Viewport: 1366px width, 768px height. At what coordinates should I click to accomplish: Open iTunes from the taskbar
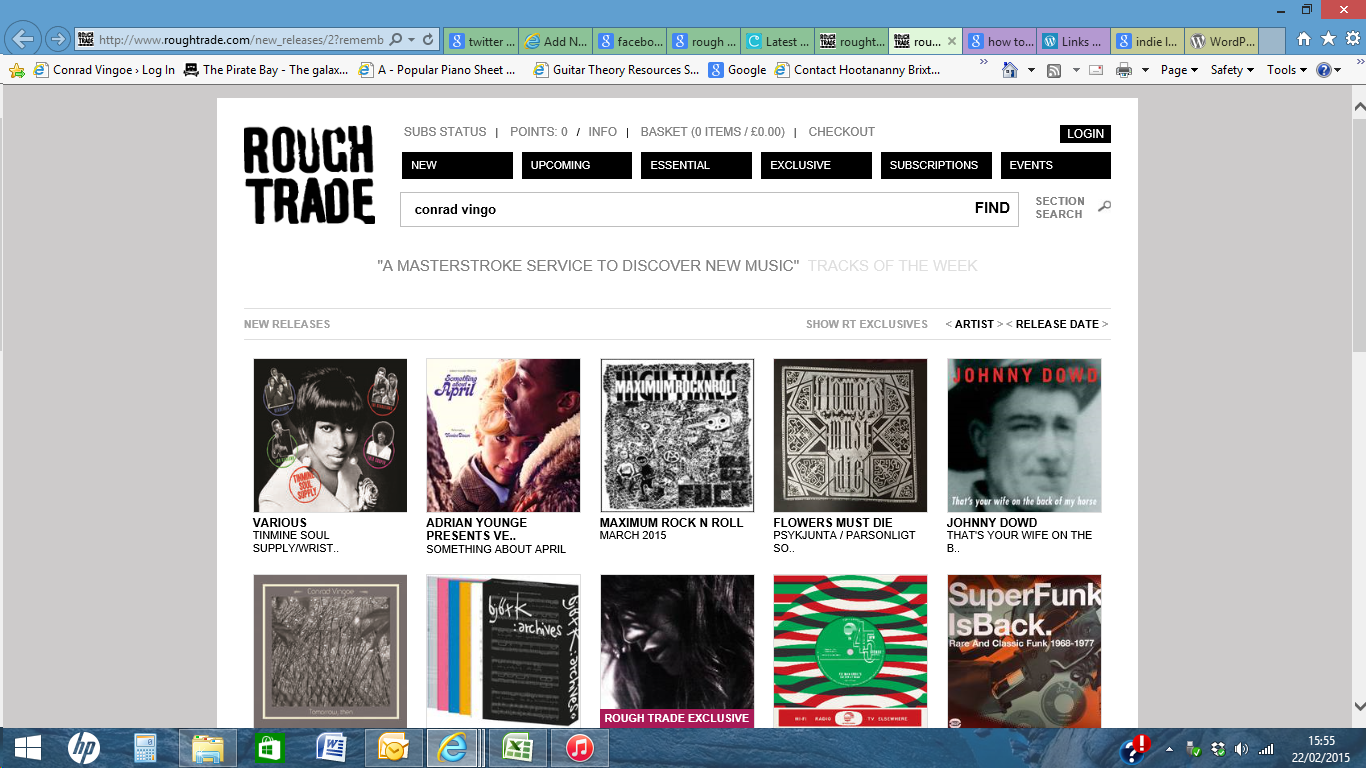point(580,748)
